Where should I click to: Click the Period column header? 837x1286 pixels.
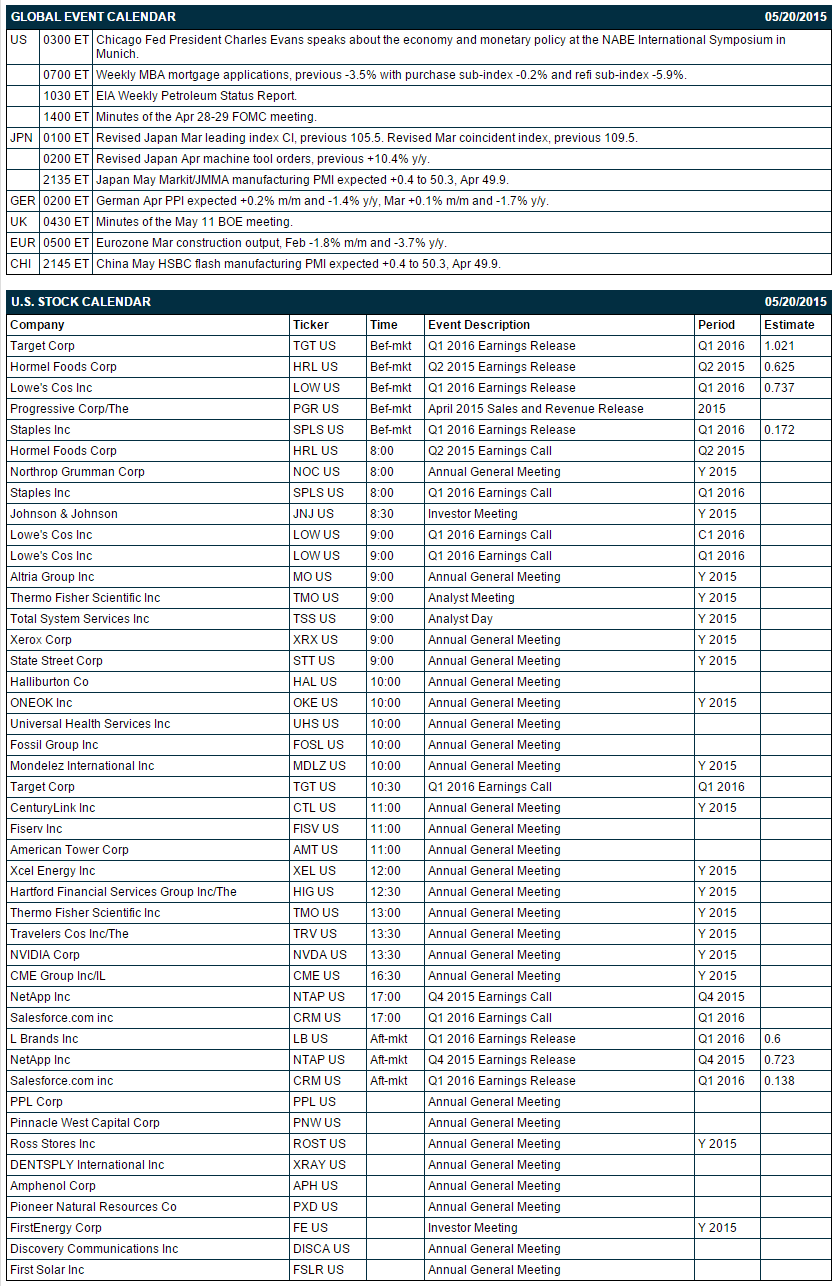point(716,325)
